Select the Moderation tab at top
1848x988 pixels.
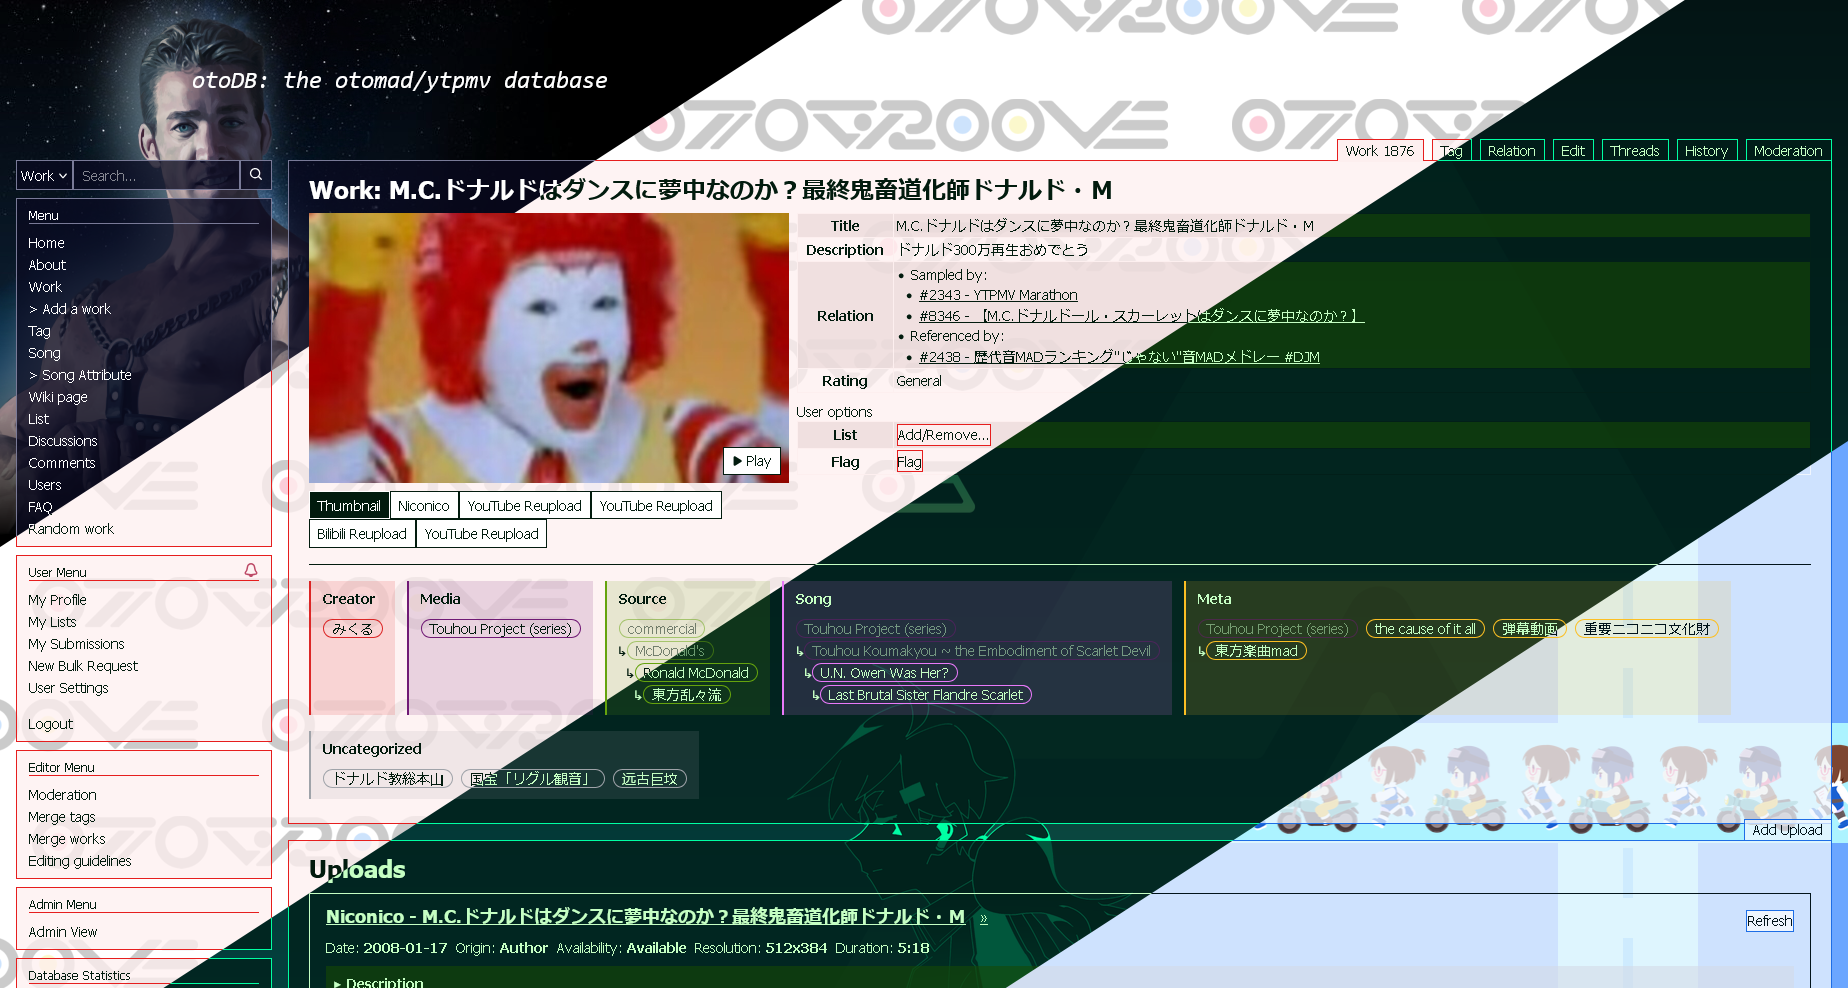1788,150
